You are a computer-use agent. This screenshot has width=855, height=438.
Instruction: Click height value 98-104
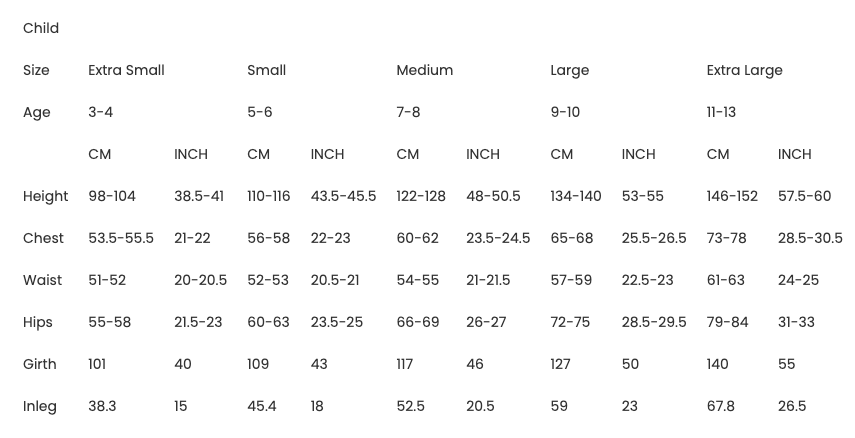point(111,196)
